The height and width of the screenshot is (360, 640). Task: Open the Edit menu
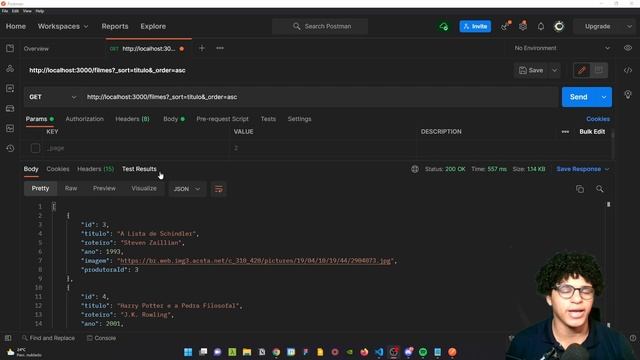coord(16,11)
